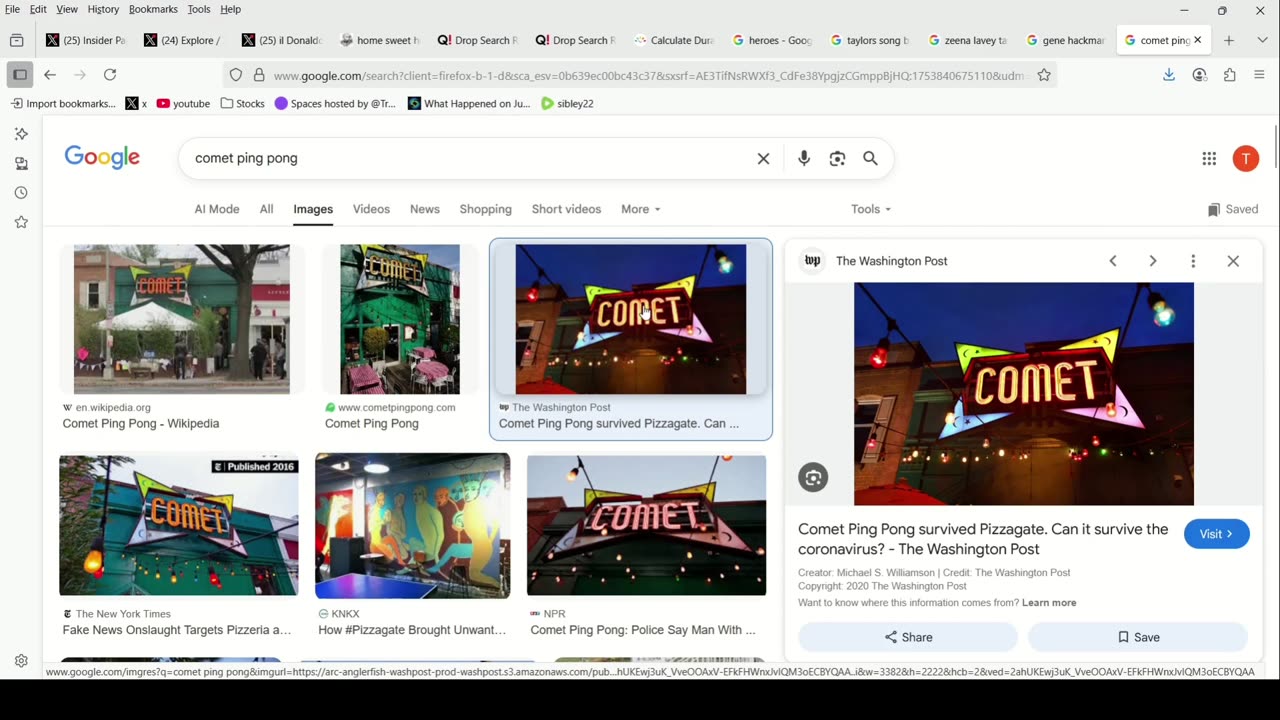Open the NPR Comet image result
The height and width of the screenshot is (720, 1280).
pos(647,526)
